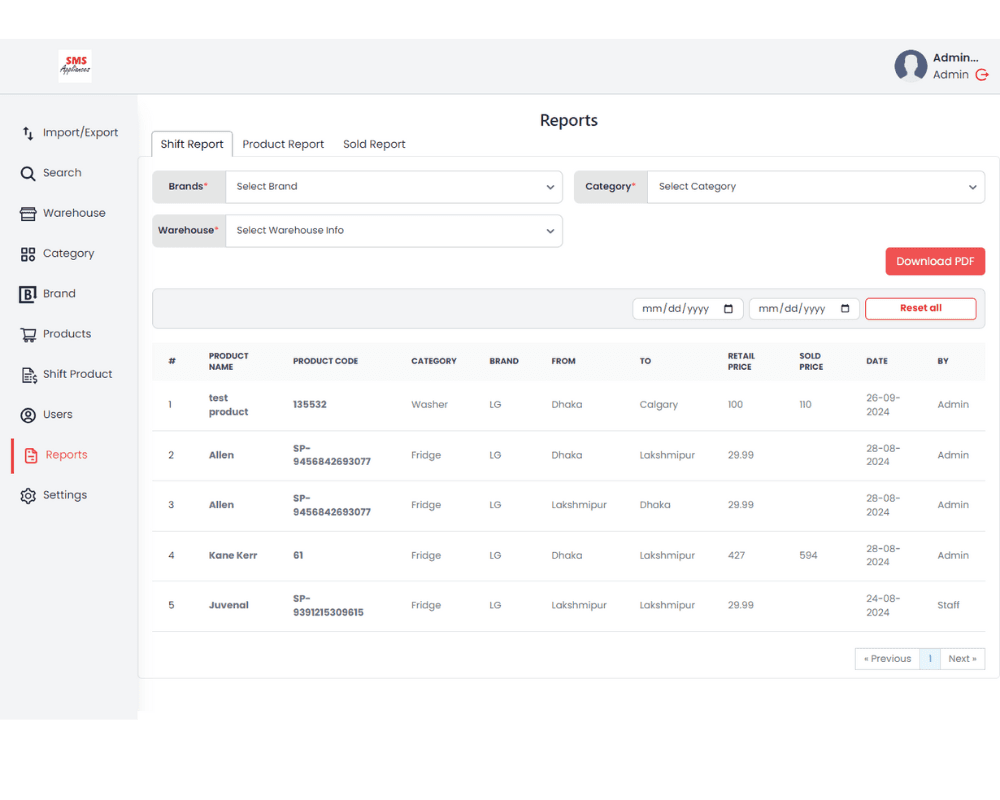Click 'Kane Kerr' product name
The image size is (1000, 800).
coord(233,556)
